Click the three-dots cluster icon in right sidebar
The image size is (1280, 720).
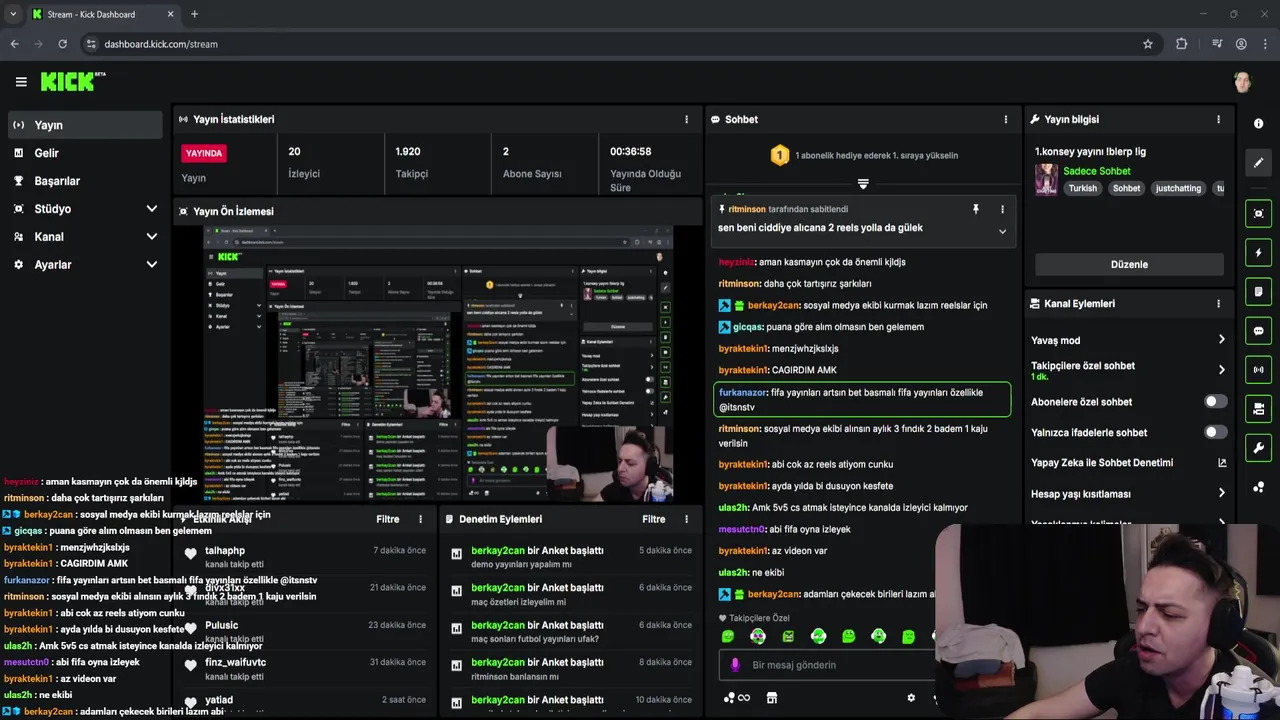pos(1258,487)
